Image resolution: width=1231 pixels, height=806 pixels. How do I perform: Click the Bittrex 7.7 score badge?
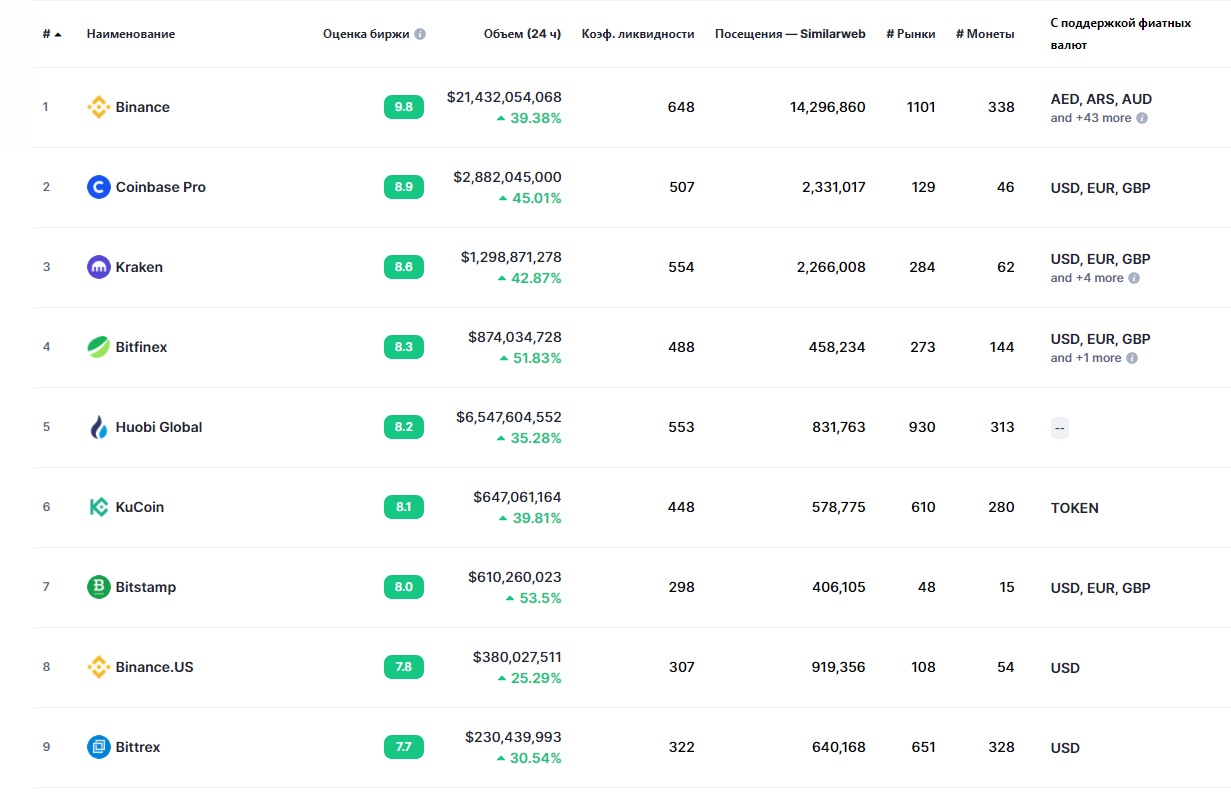(404, 747)
